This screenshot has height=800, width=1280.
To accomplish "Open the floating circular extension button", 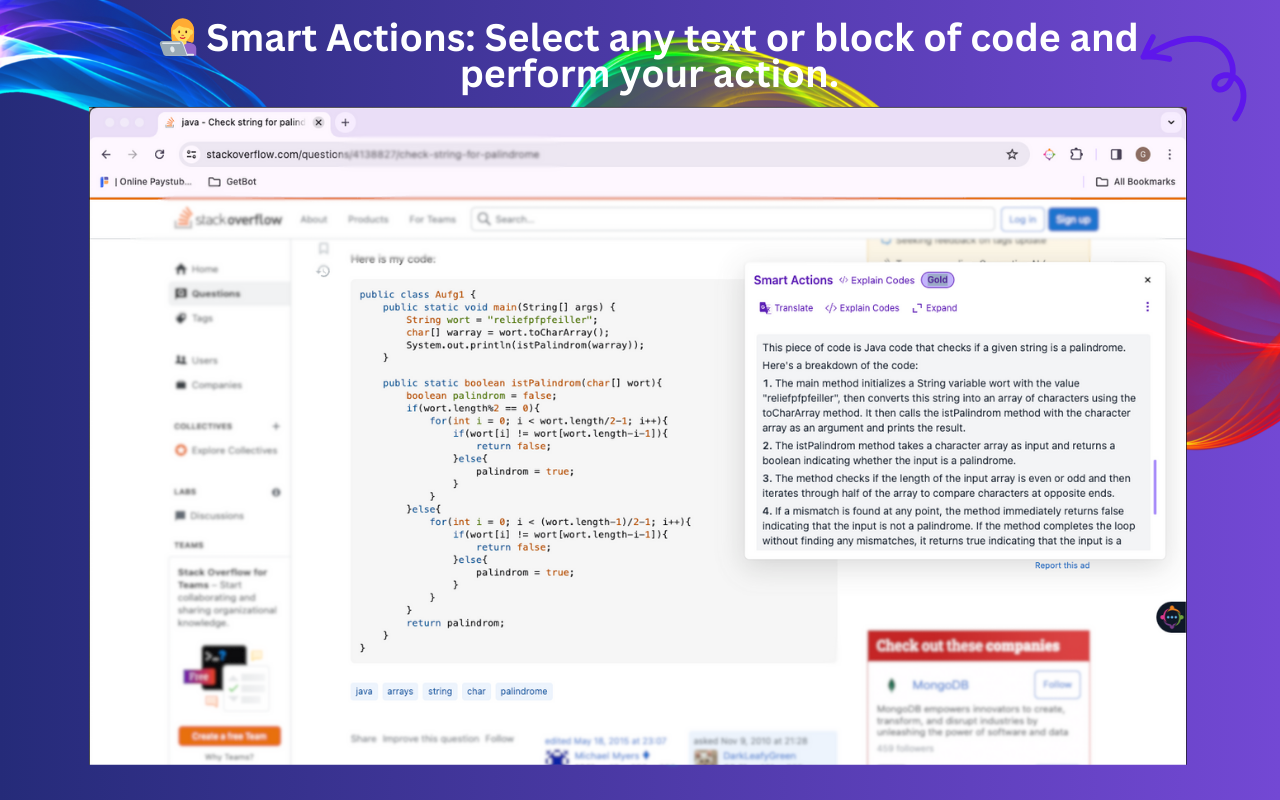I will pos(1171,617).
